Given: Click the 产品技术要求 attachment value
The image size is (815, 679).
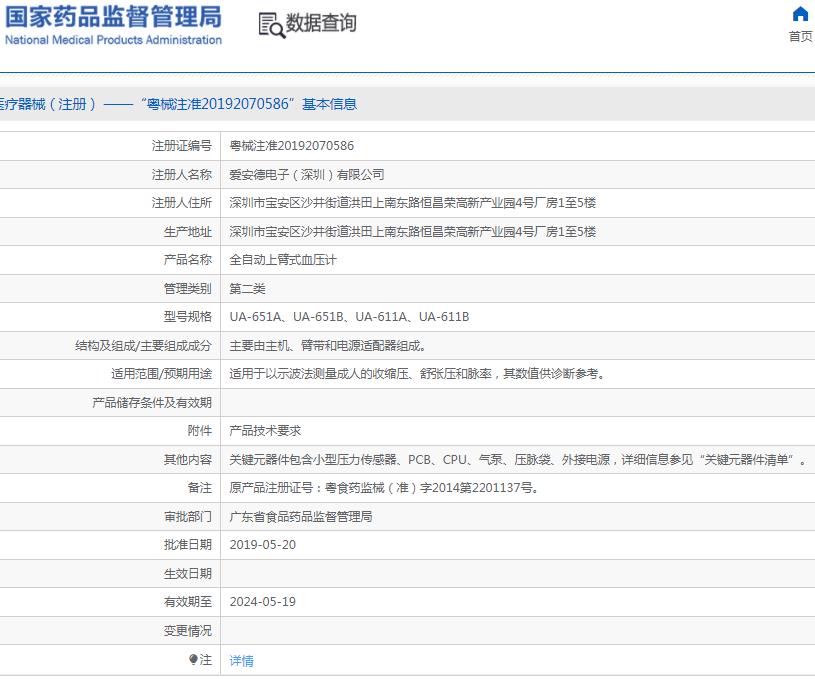Looking at the screenshot, I should click(265, 431).
